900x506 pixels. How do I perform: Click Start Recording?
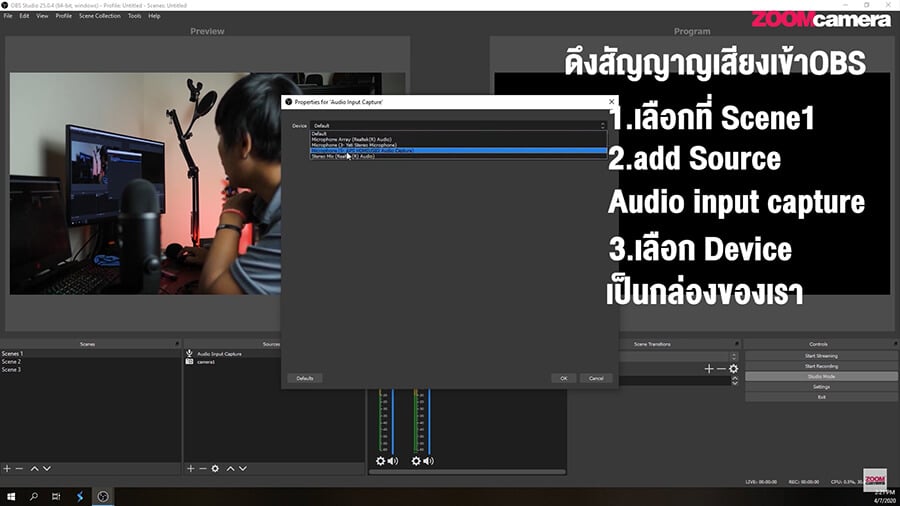[x=821, y=366]
